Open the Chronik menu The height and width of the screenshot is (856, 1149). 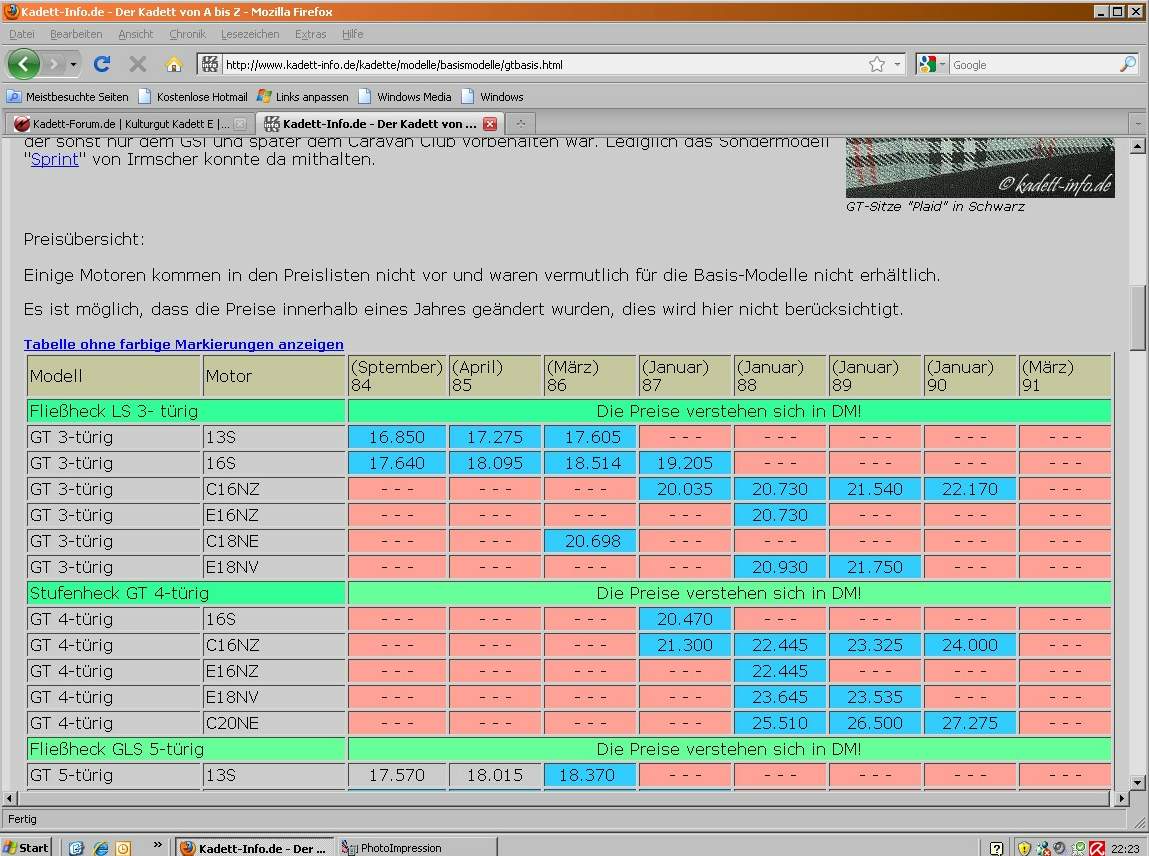pos(187,34)
